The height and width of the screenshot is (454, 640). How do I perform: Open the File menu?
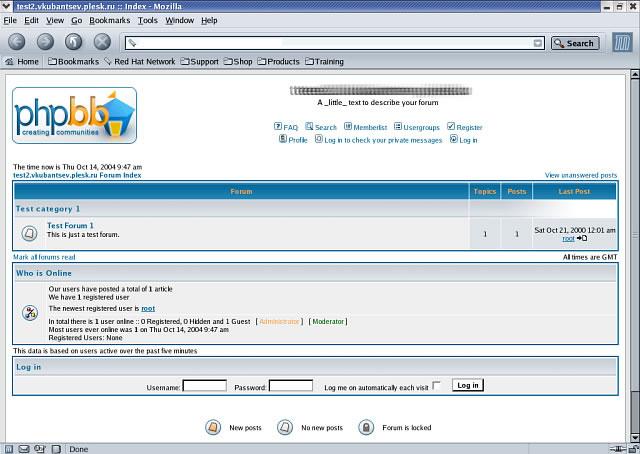(10, 20)
